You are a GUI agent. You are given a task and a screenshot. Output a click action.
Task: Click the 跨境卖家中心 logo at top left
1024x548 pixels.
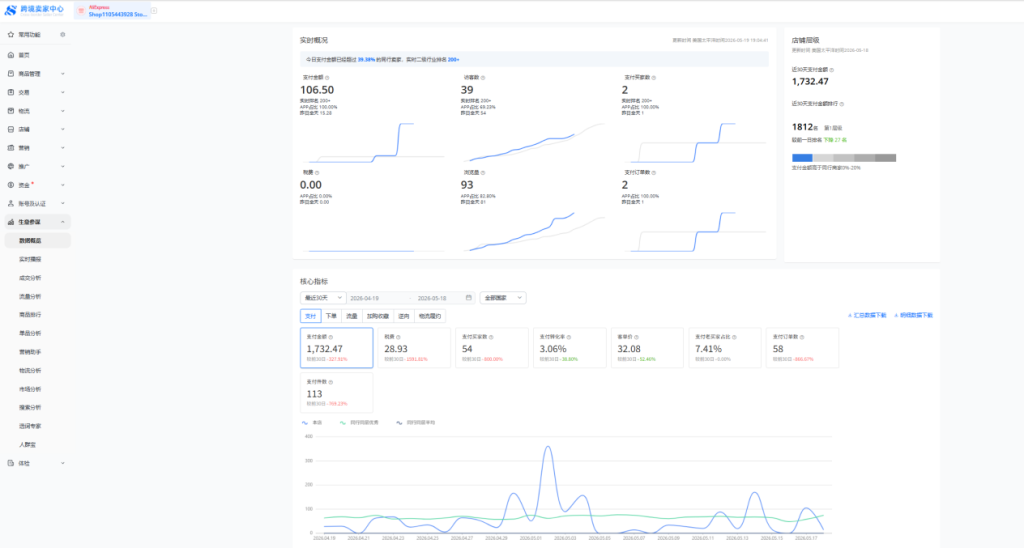click(35, 10)
